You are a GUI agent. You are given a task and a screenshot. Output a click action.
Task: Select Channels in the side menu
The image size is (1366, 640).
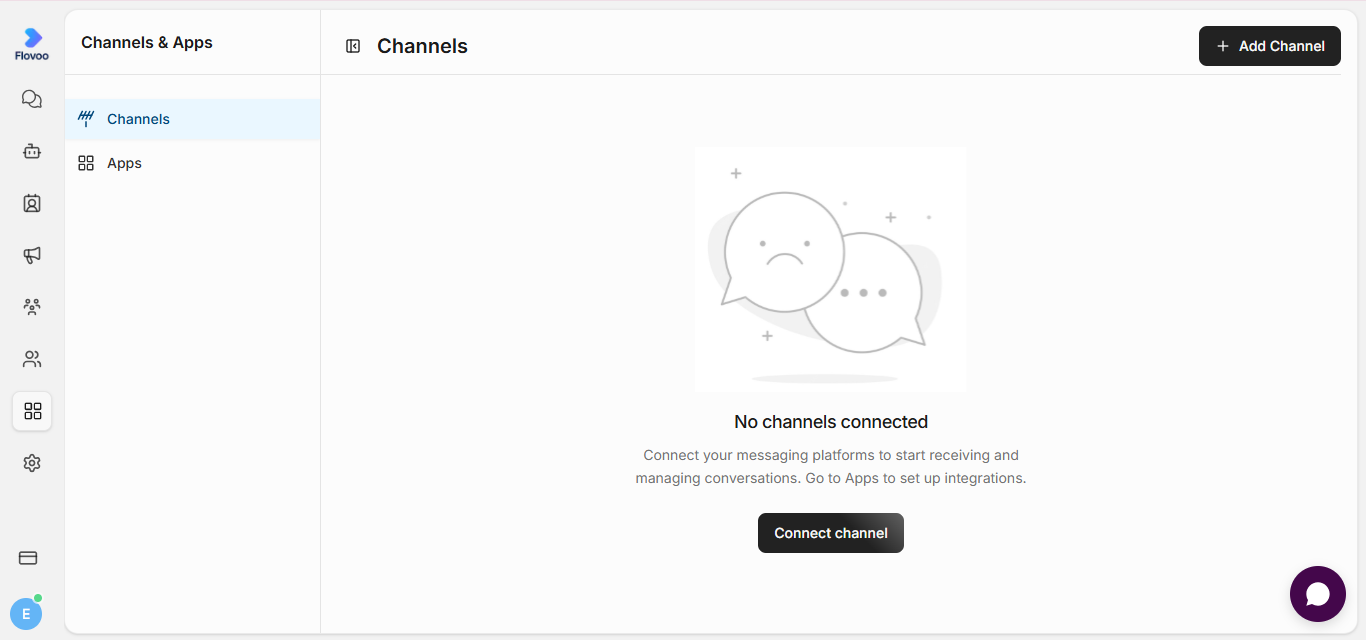[x=193, y=119]
